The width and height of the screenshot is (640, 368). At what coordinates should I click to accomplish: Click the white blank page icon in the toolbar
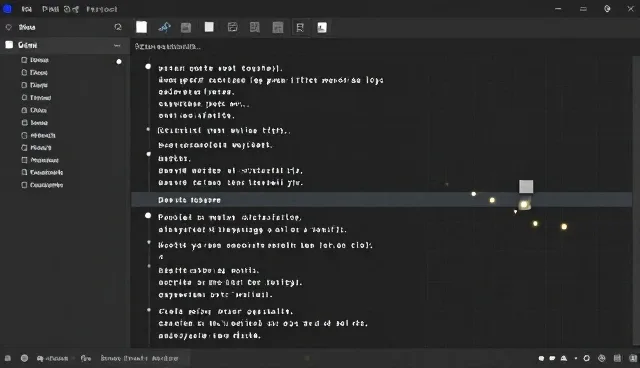(x=142, y=27)
